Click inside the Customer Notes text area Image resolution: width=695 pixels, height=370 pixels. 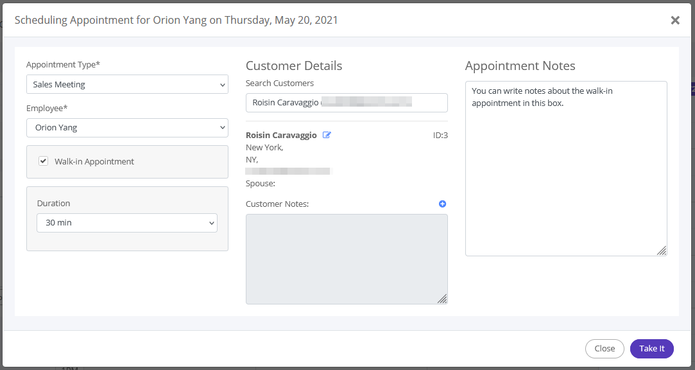point(347,259)
